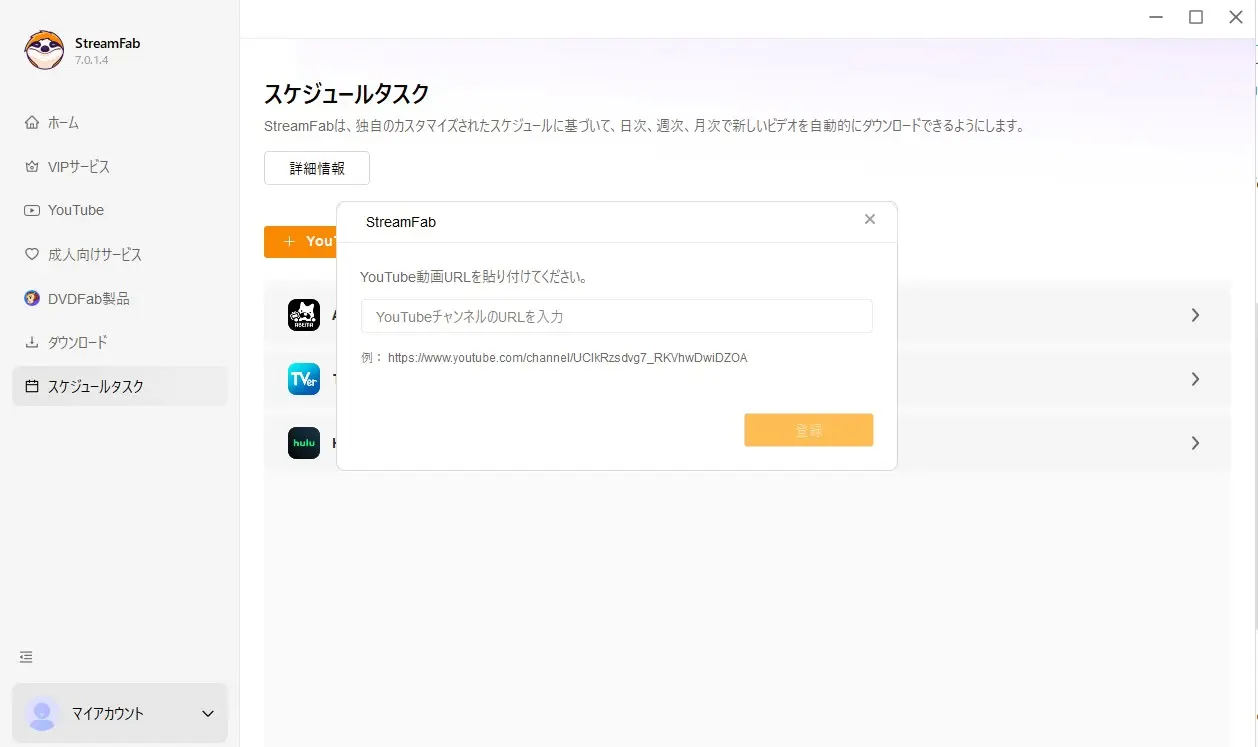Click the 詳細情報 button
Screen dimensions: 1258x747
pos(317,168)
